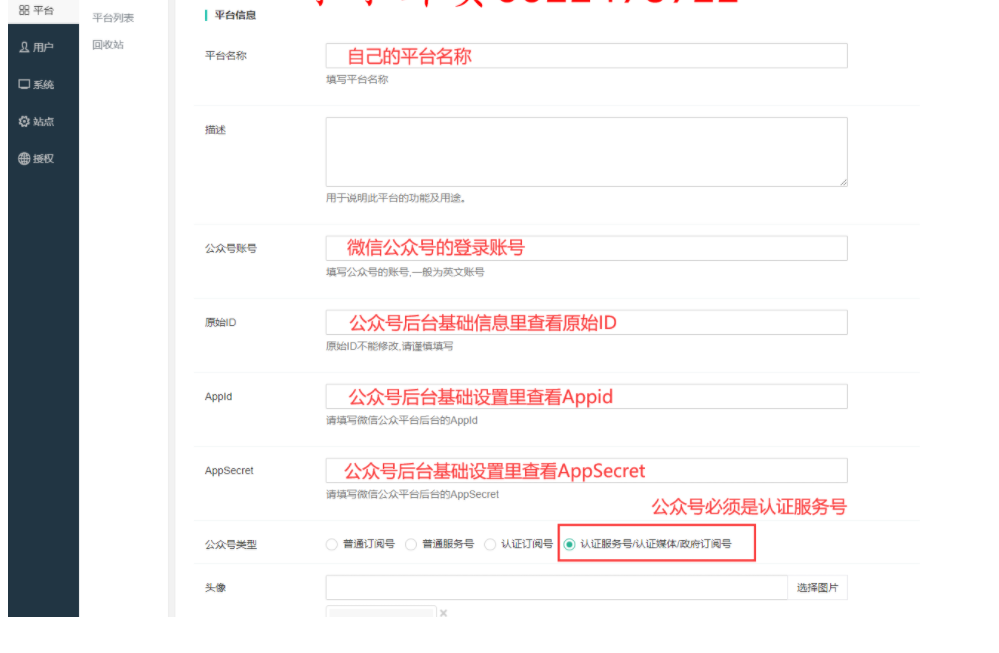999x653 pixels.
Task: Click the 头像 image path field
Action: coord(556,587)
